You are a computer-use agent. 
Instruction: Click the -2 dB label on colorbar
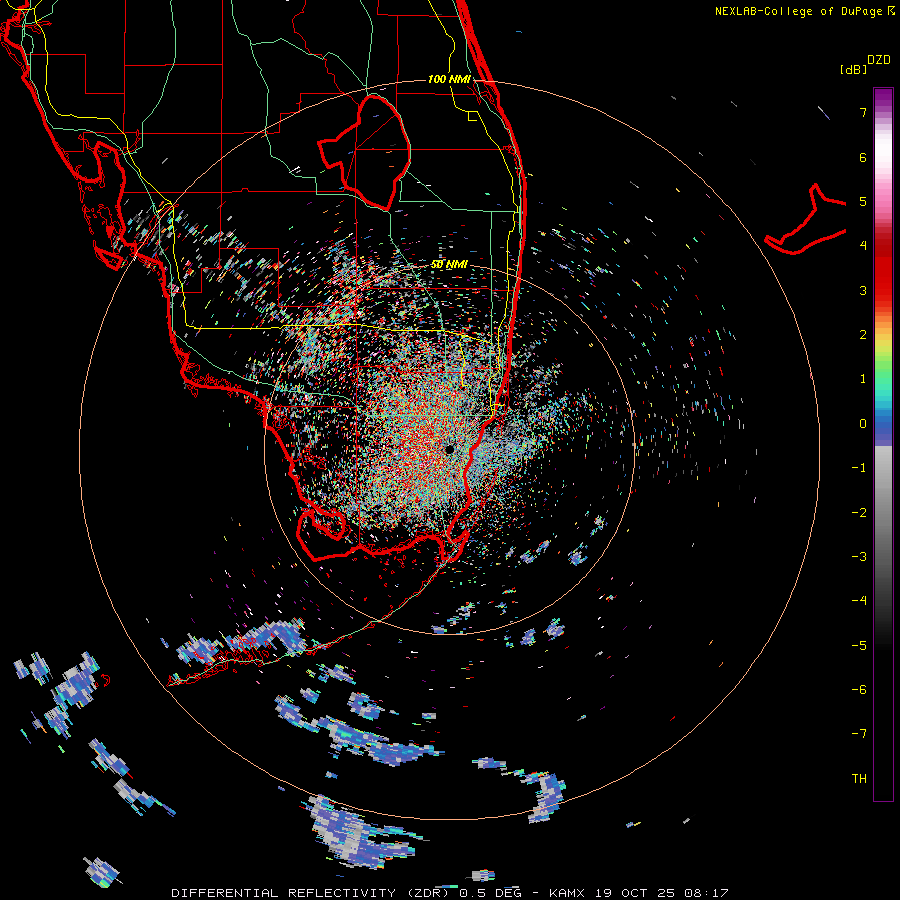[x=859, y=512]
